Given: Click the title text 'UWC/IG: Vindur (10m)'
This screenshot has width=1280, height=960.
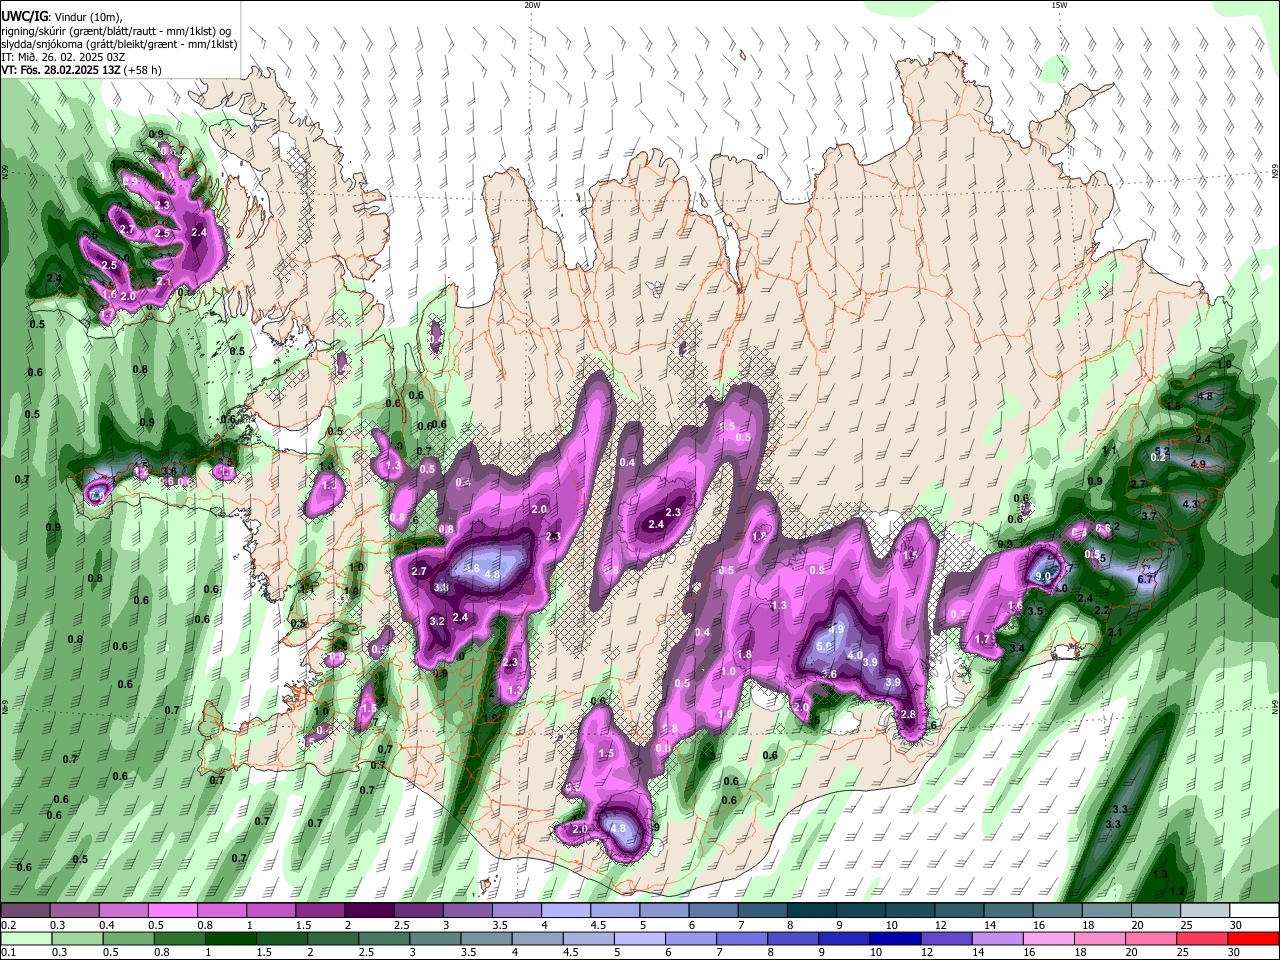Looking at the screenshot, I should click(x=61, y=17).
